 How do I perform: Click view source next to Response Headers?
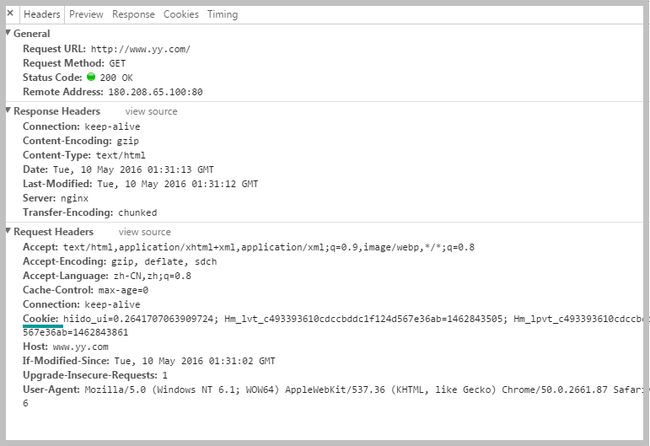pos(151,112)
